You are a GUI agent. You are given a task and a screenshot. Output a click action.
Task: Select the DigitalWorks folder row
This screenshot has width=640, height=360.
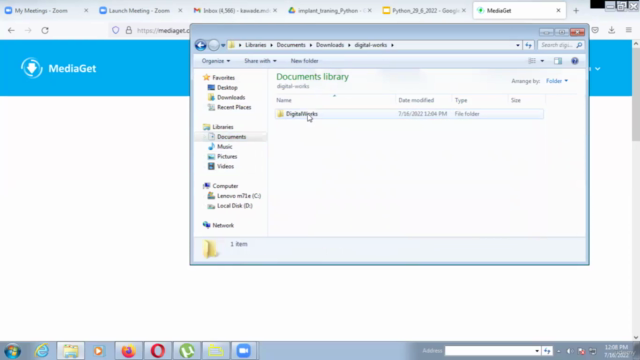tap(409, 114)
